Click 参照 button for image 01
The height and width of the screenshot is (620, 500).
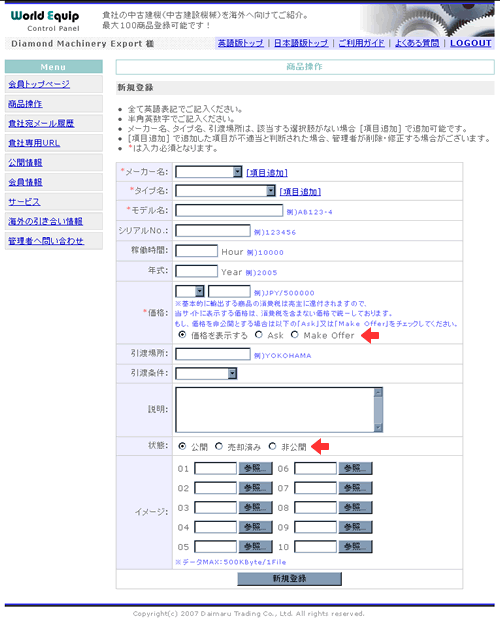click(x=255, y=469)
